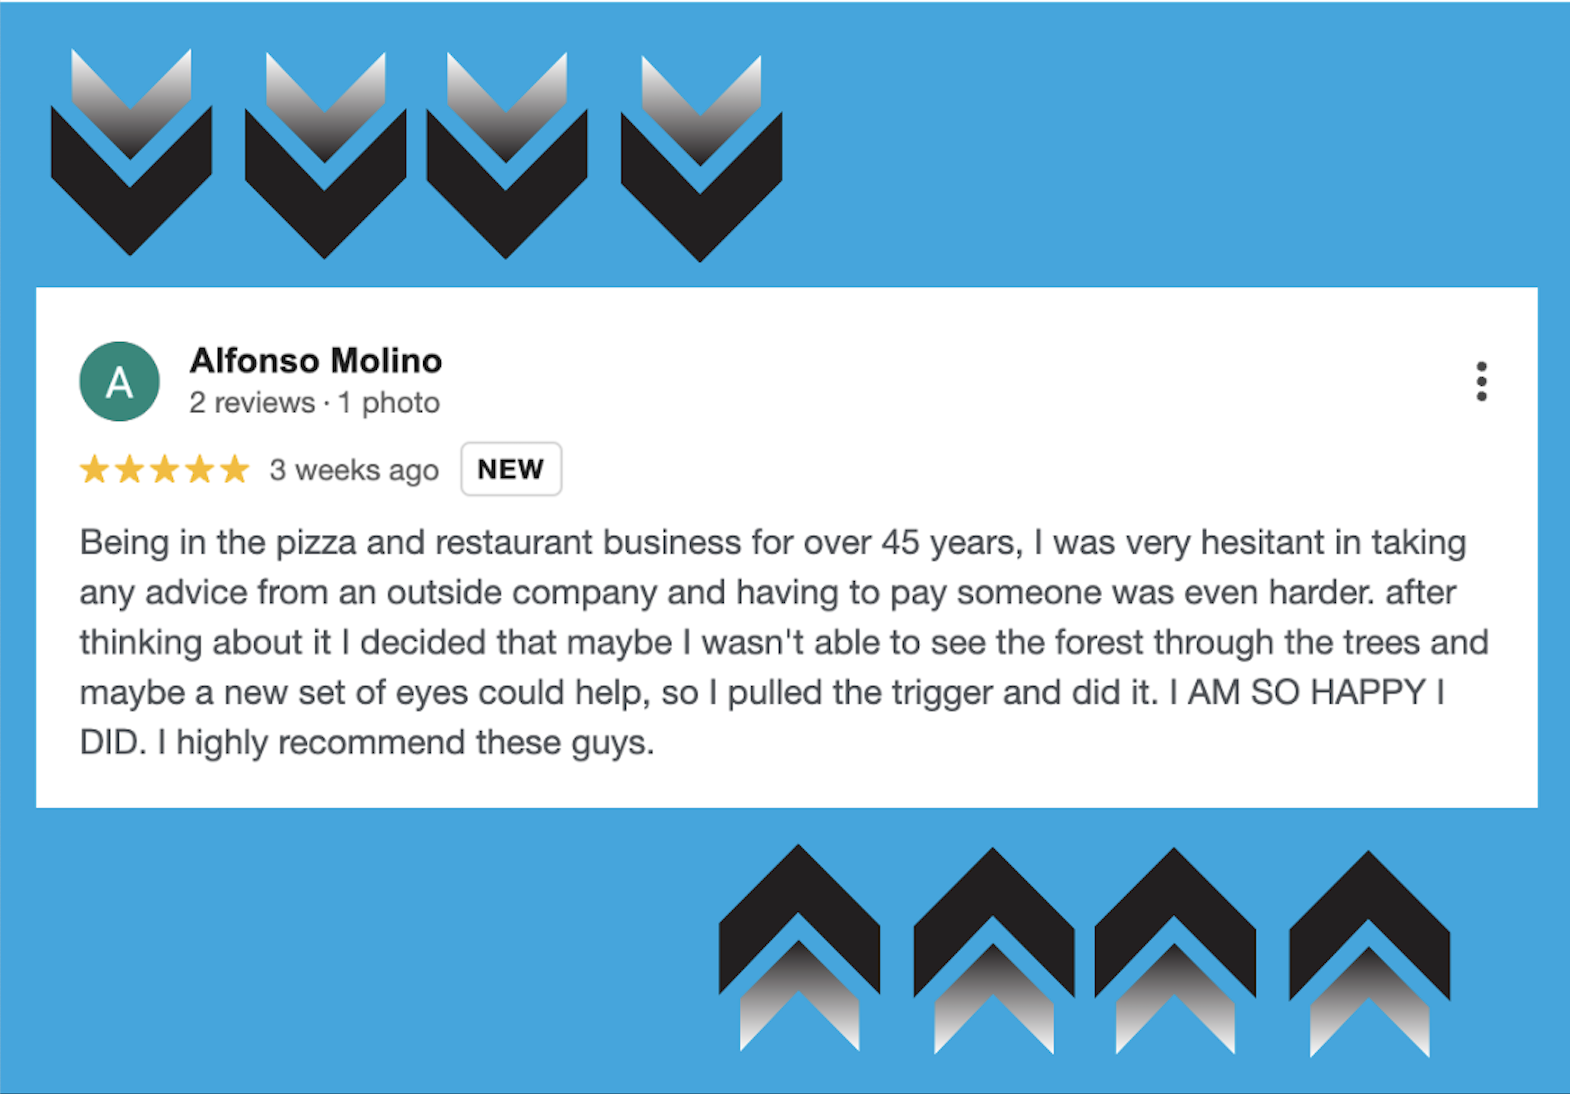This screenshot has width=1570, height=1094.
Task: Open the three-dot more options menu
Action: coord(1481,381)
